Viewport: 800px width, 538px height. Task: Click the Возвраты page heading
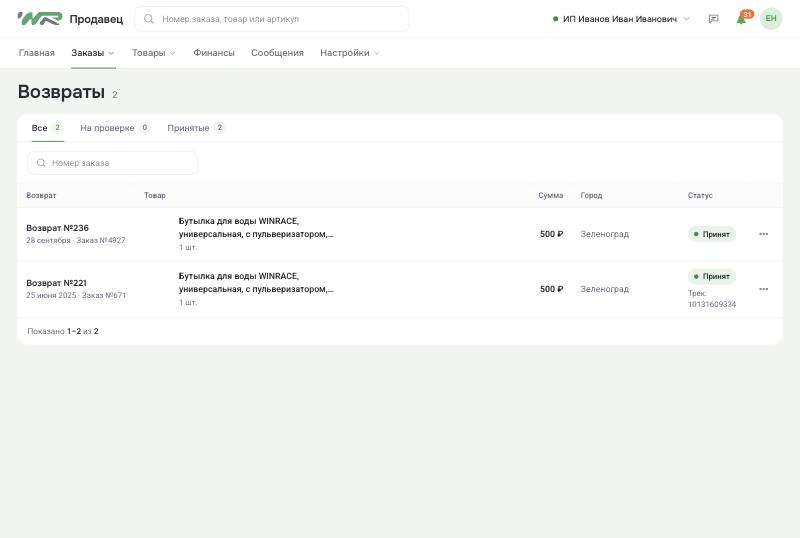click(x=61, y=92)
